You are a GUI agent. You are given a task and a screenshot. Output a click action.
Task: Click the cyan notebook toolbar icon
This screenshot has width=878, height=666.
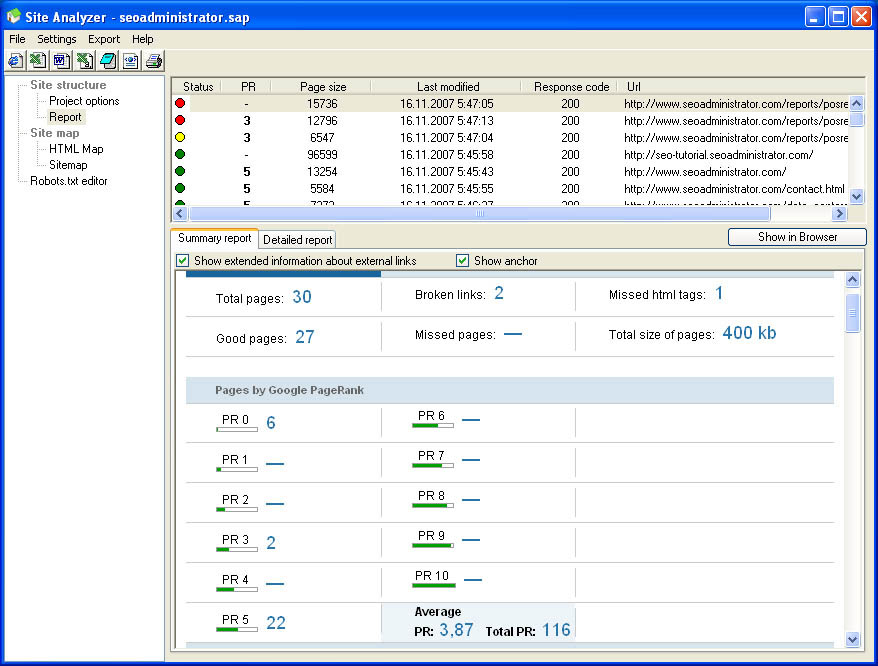tap(107, 61)
